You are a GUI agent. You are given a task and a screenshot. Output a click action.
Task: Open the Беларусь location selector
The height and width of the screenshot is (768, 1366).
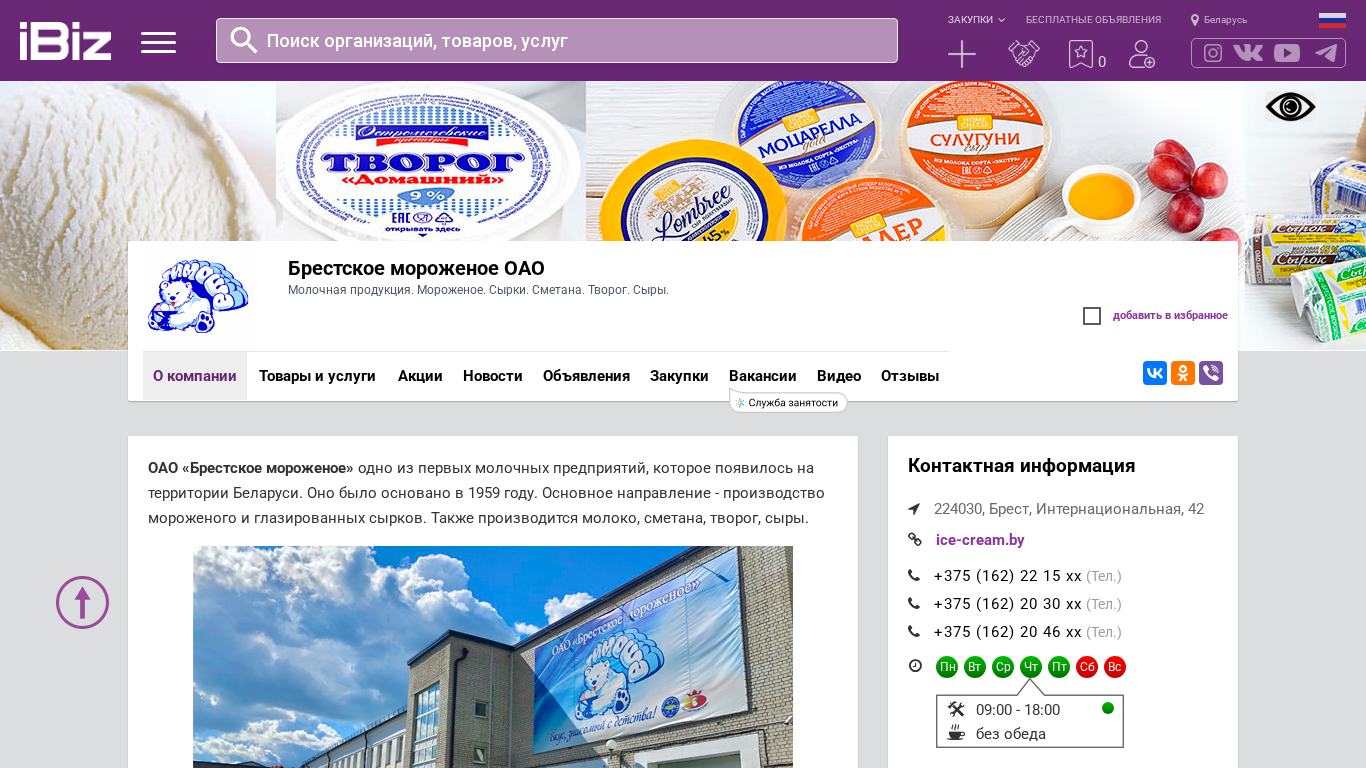pyautogui.click(x=1219, y=20)
